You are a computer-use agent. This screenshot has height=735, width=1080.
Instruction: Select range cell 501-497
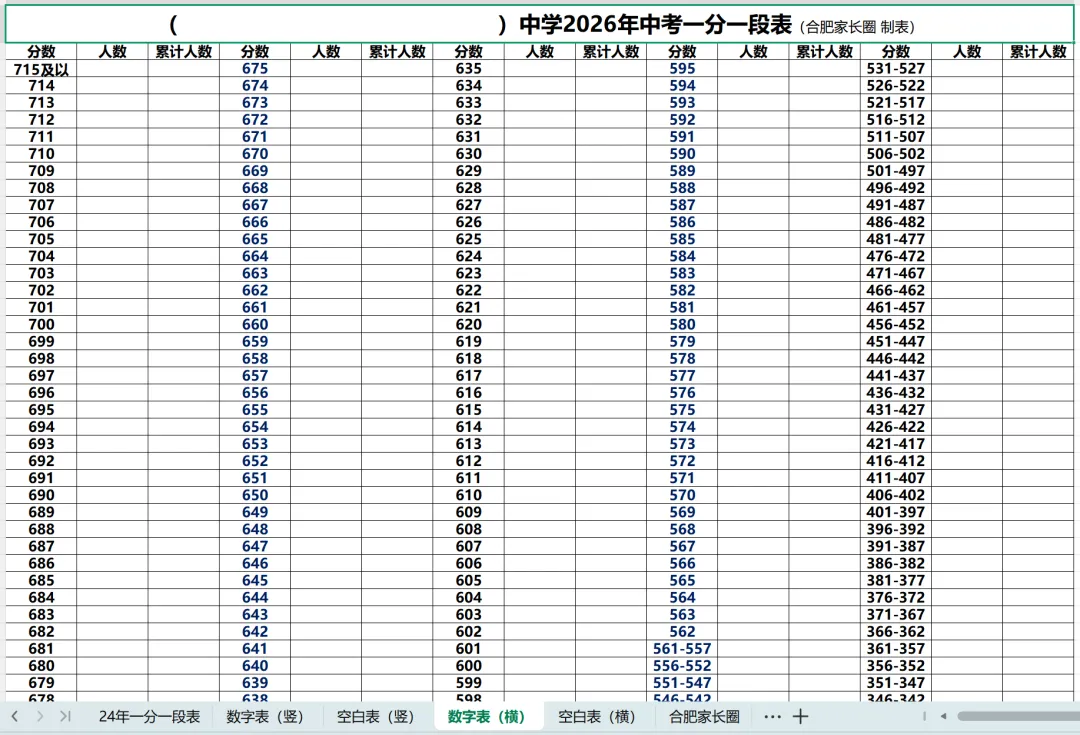click(x=895, y=171)
